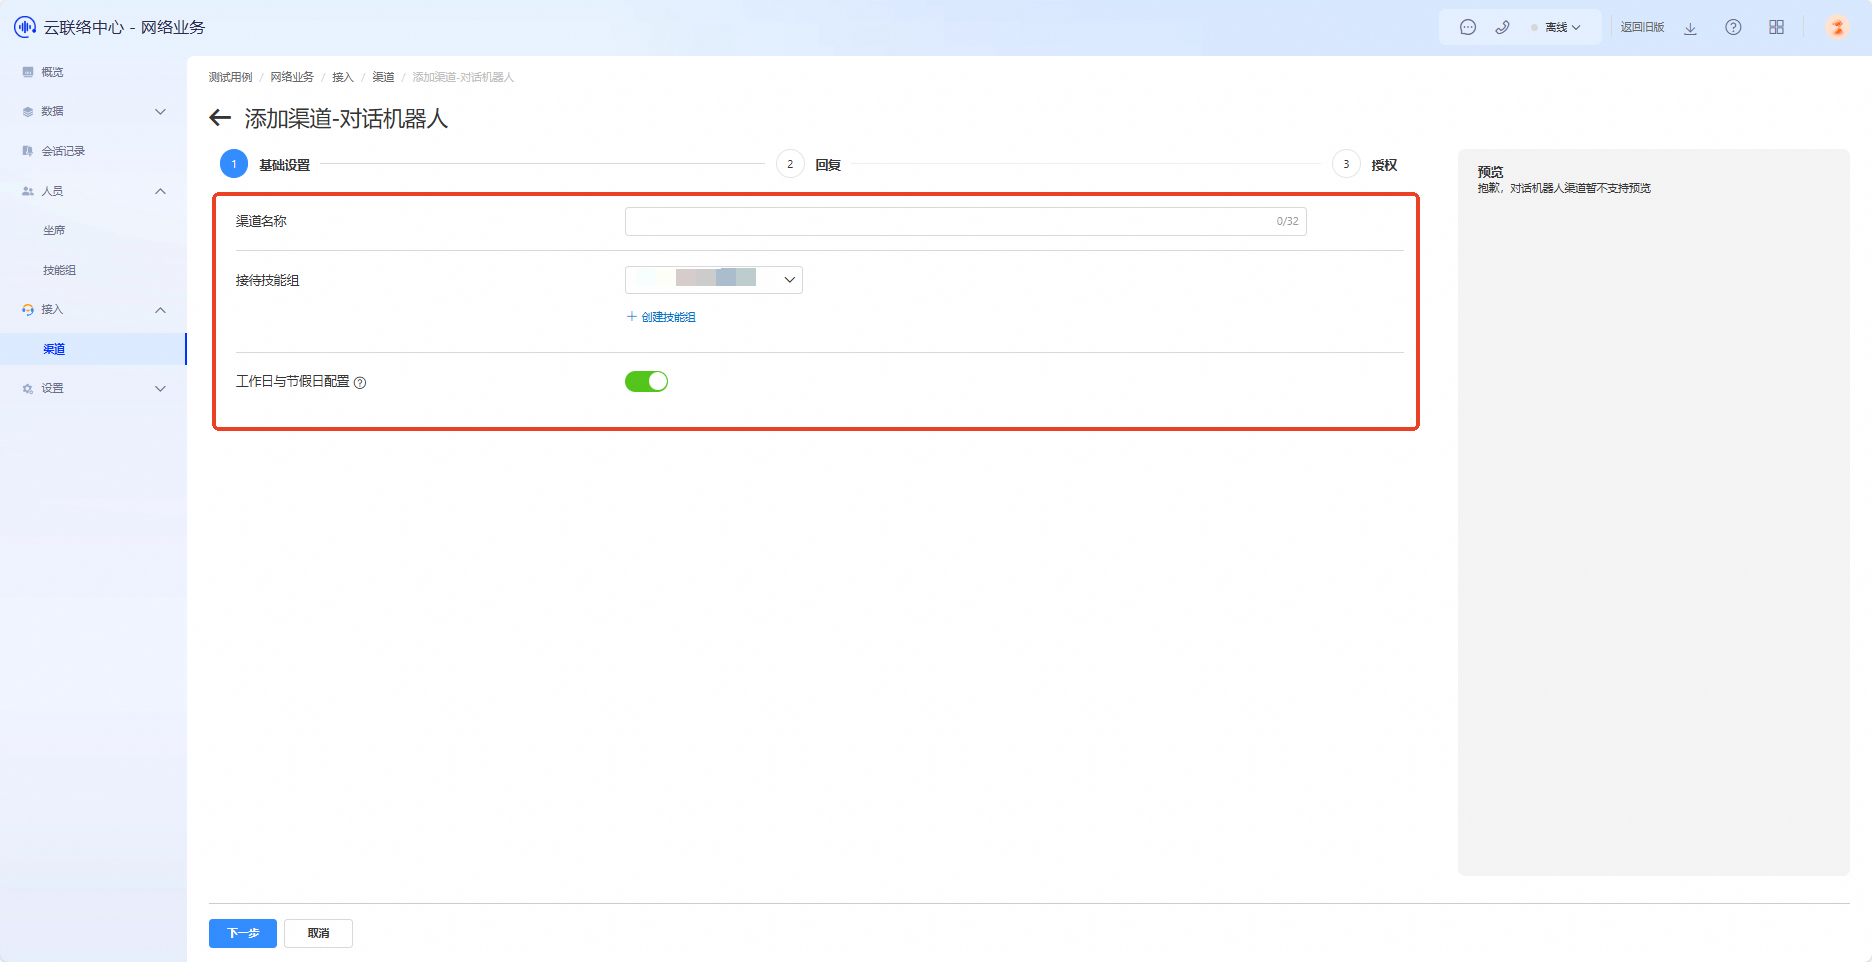This screenshot has height=962, width=1872.
Task: Turn off the 工作日与节假日配置 switch
Action: click(x=646, y=381)
